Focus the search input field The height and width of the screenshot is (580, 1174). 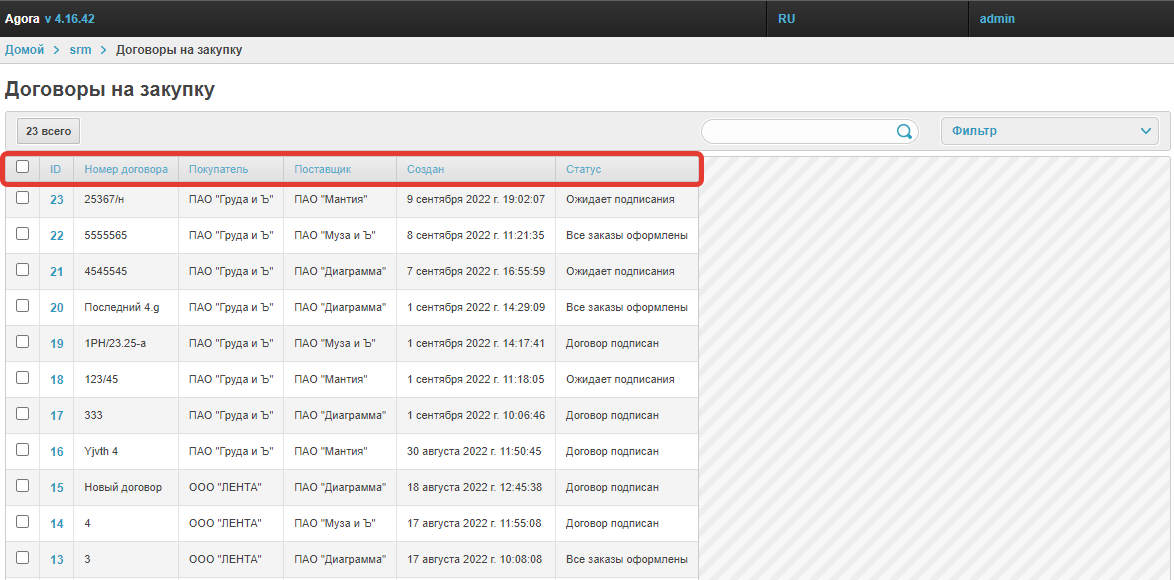(x=797, y=131)
